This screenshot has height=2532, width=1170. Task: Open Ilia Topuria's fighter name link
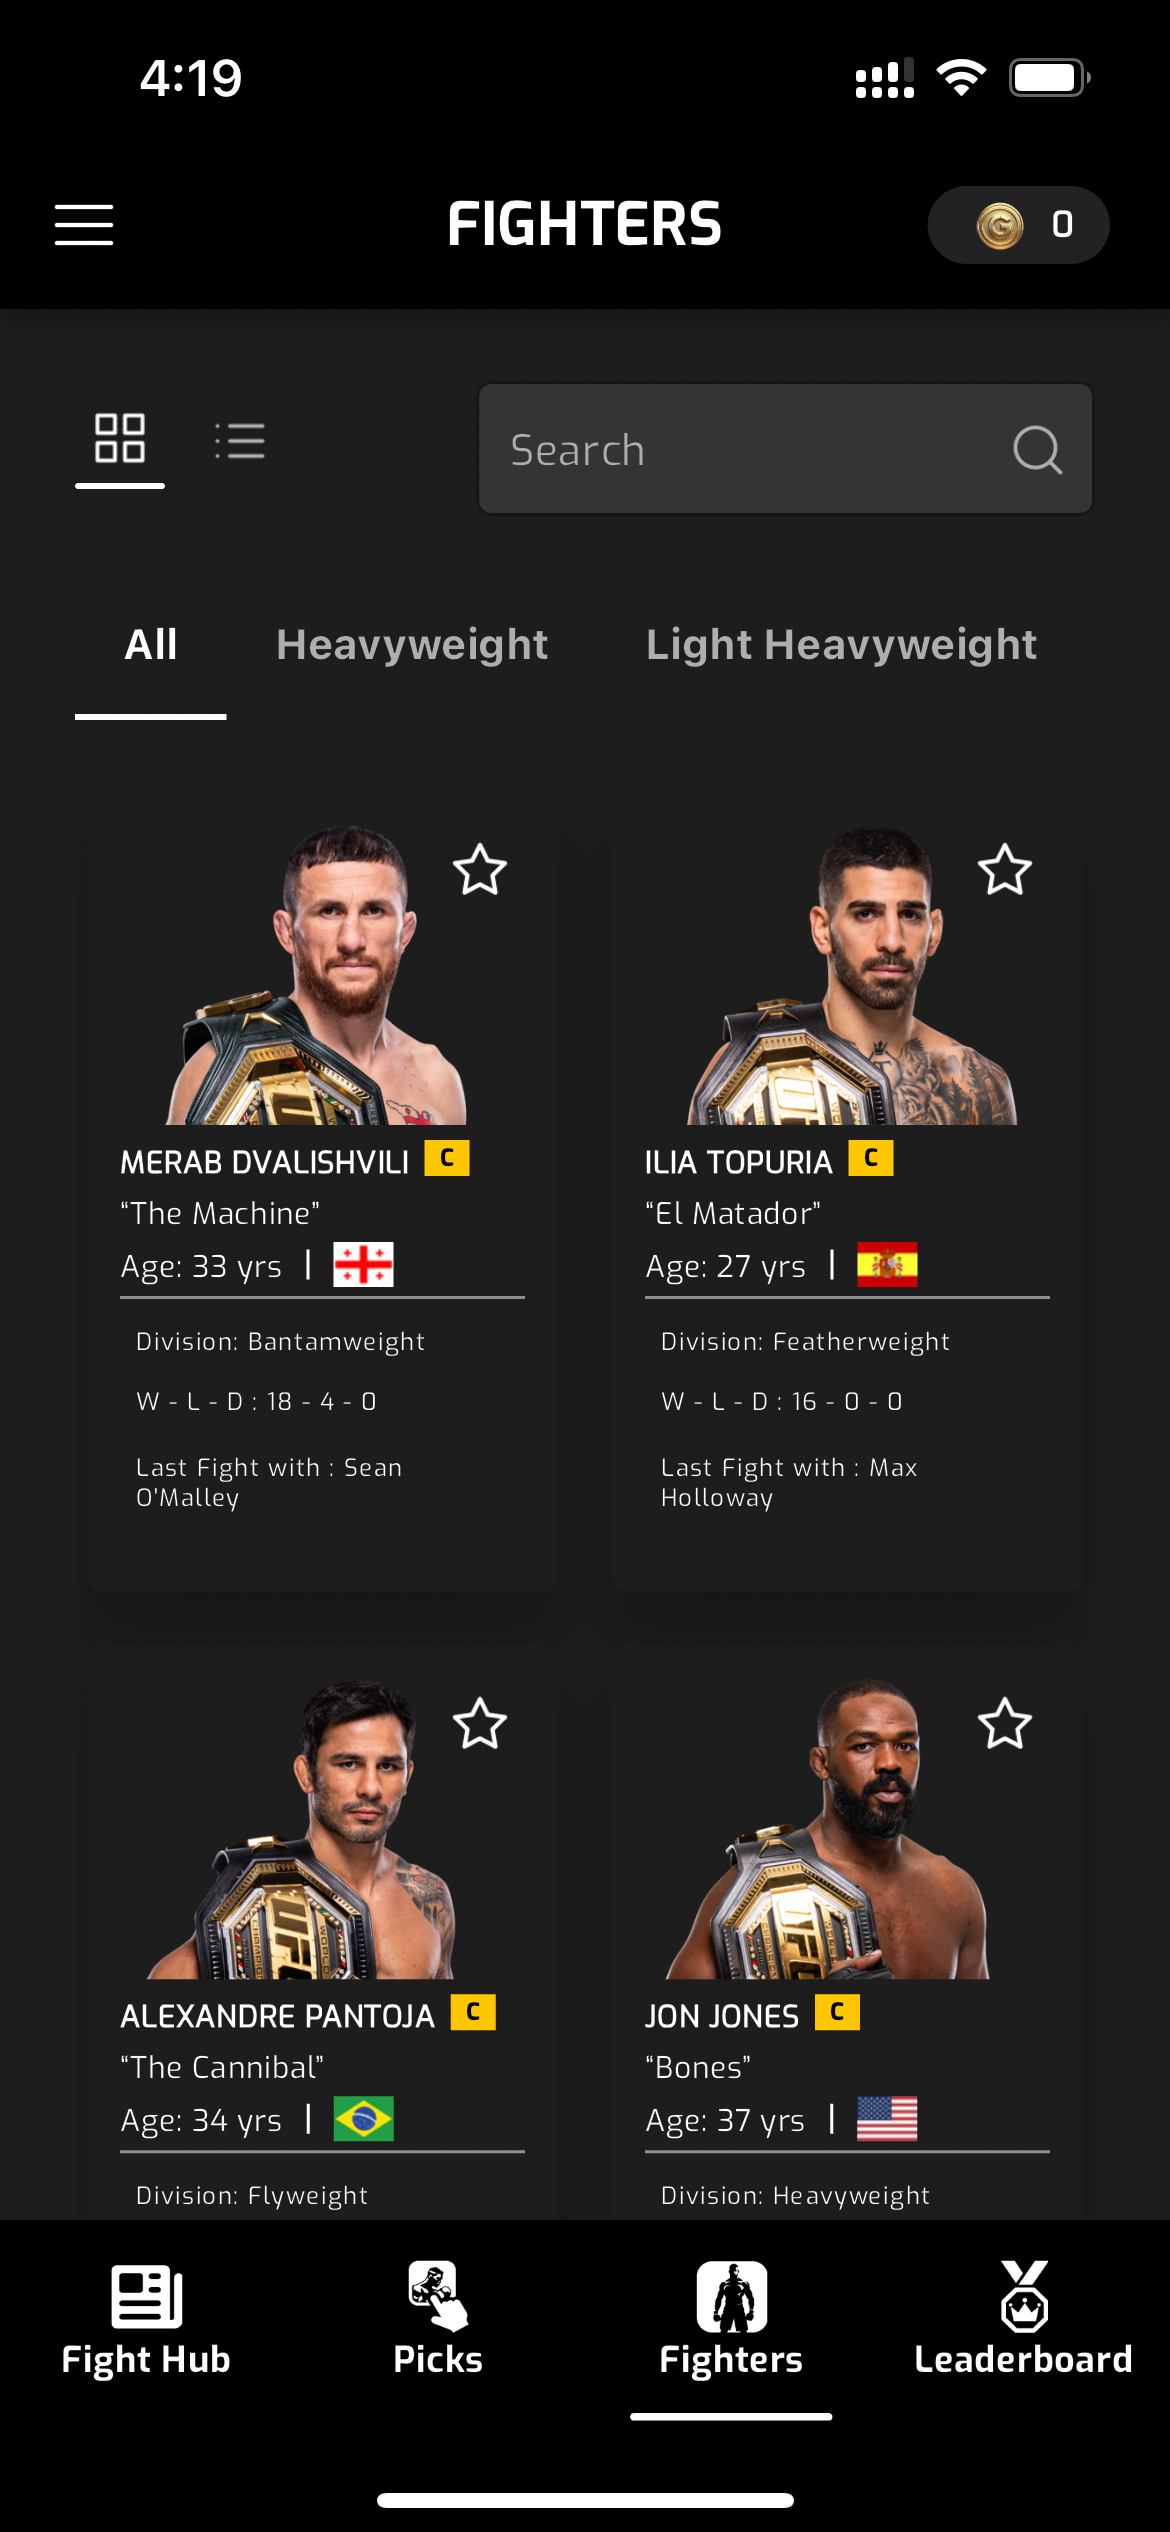[x=738, y=1162]
